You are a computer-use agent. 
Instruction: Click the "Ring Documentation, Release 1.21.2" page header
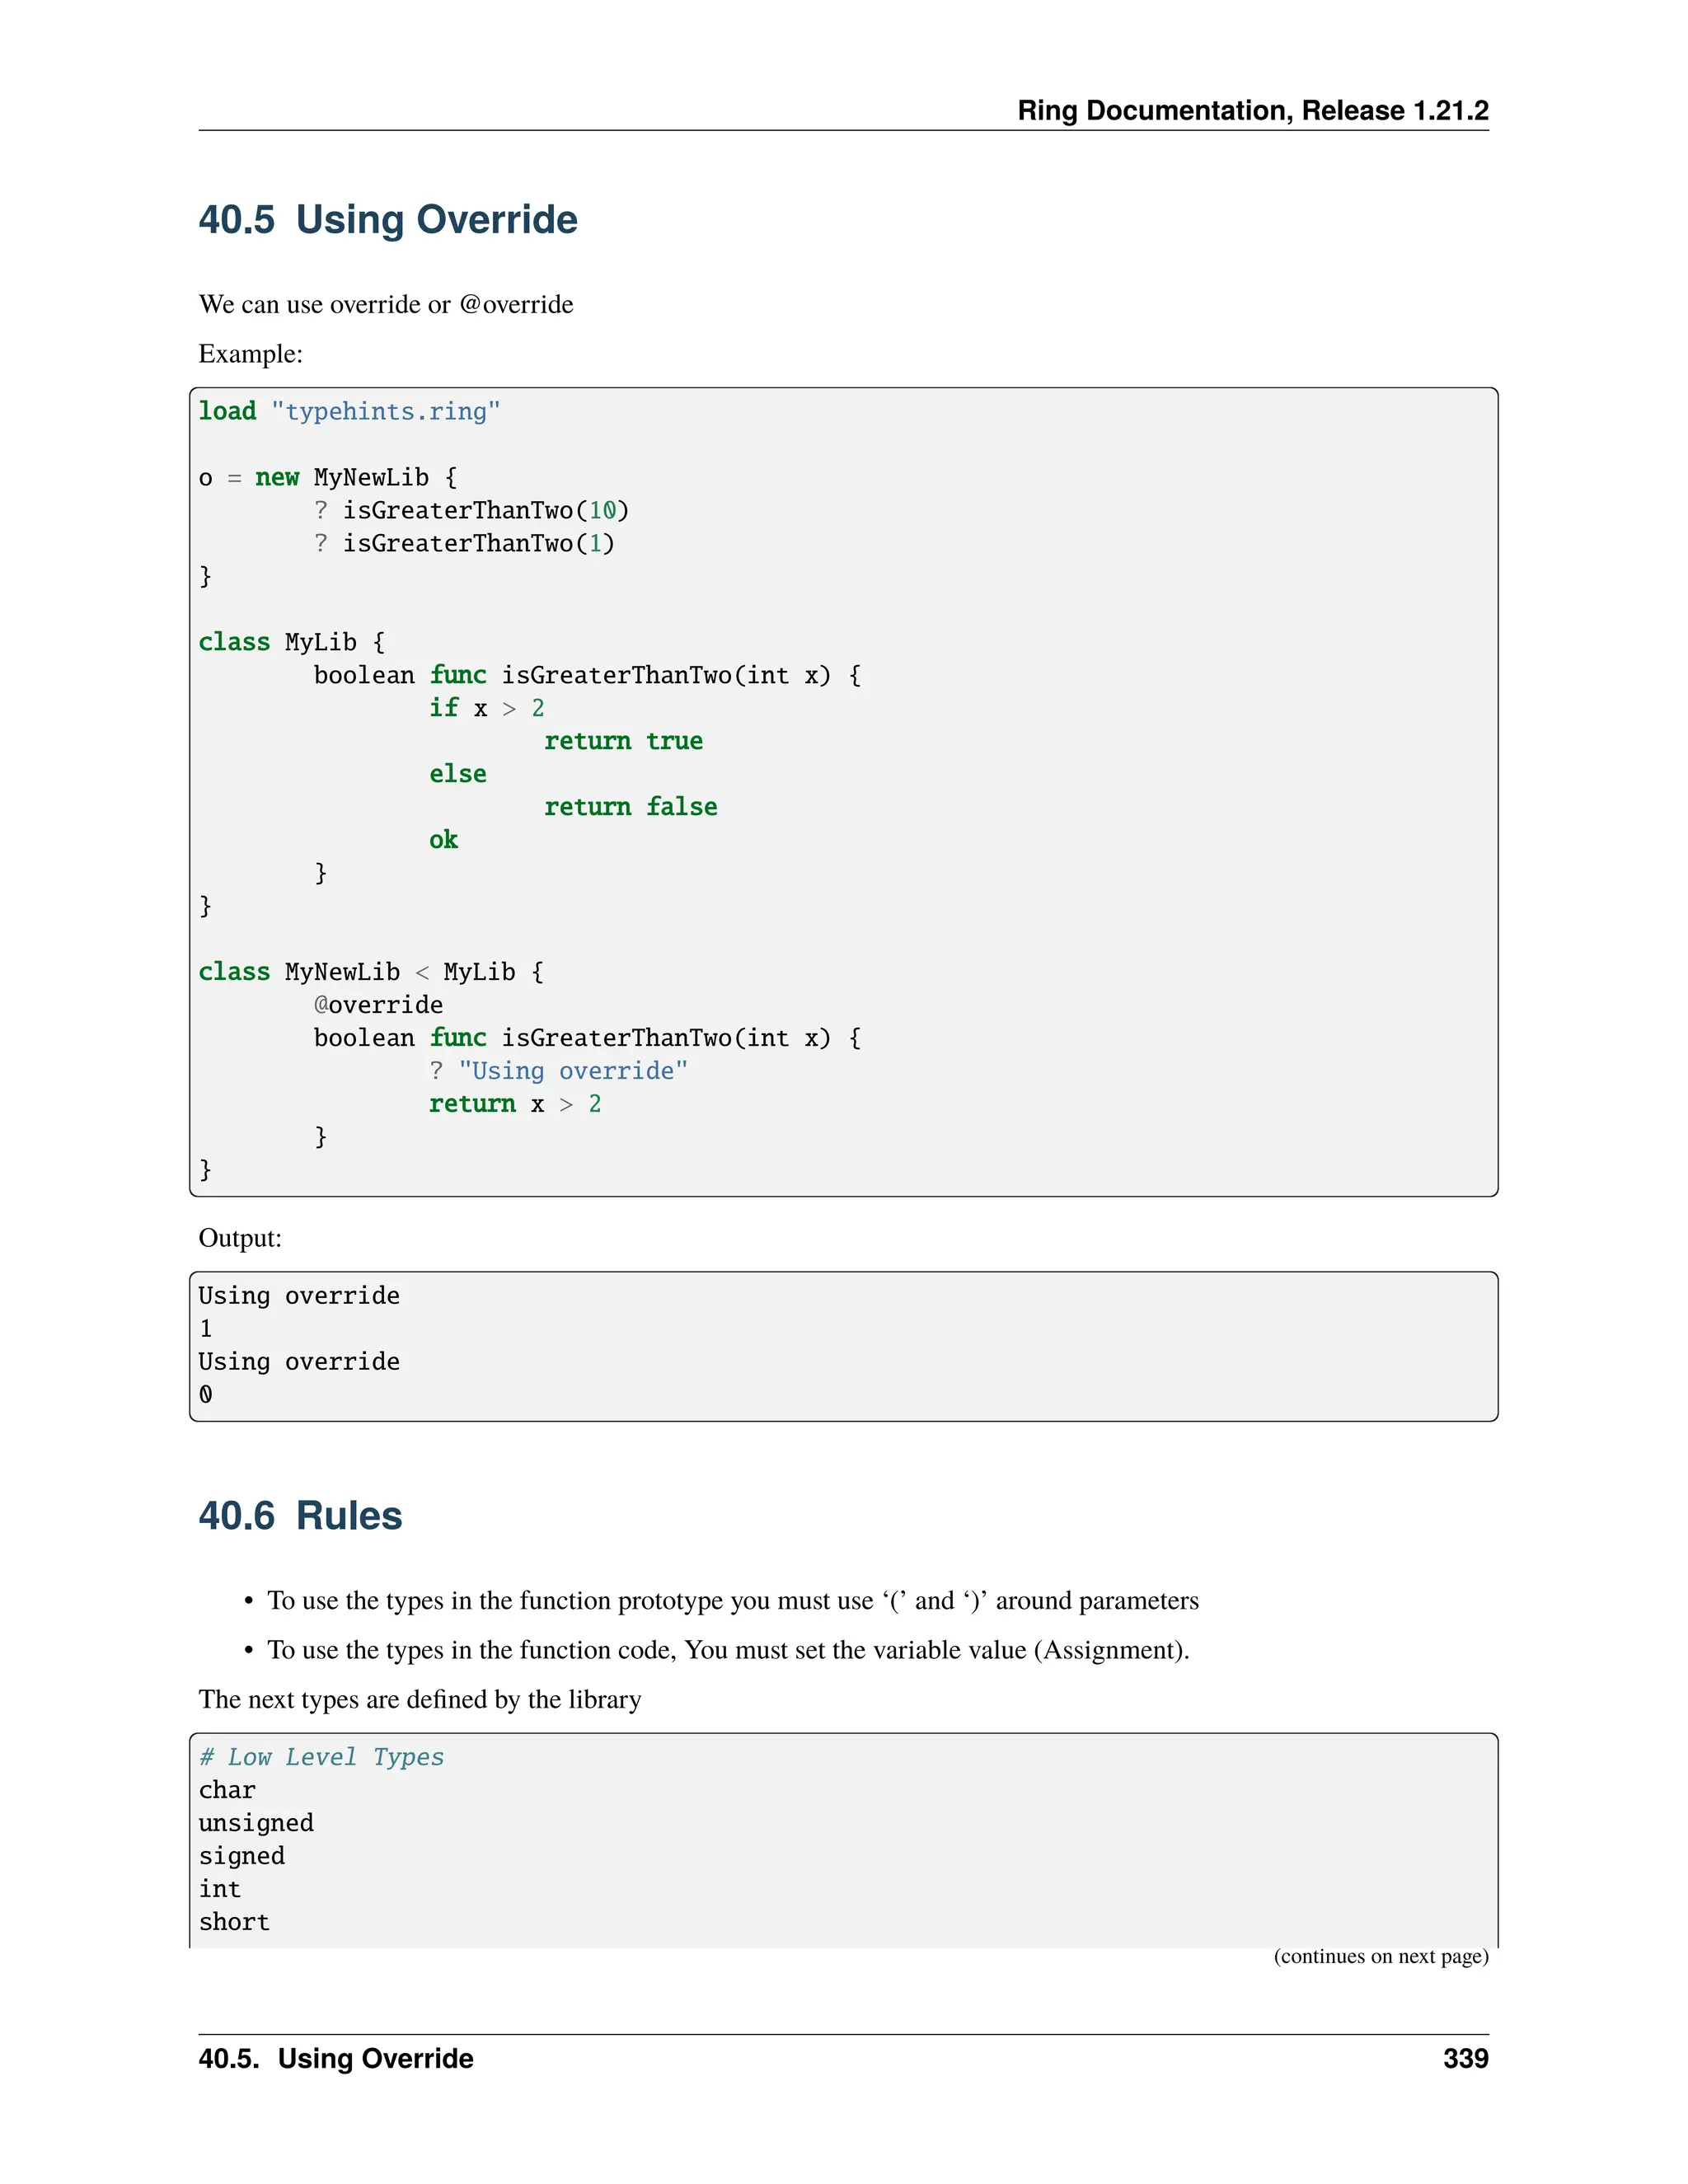(x=1252, y=110)
